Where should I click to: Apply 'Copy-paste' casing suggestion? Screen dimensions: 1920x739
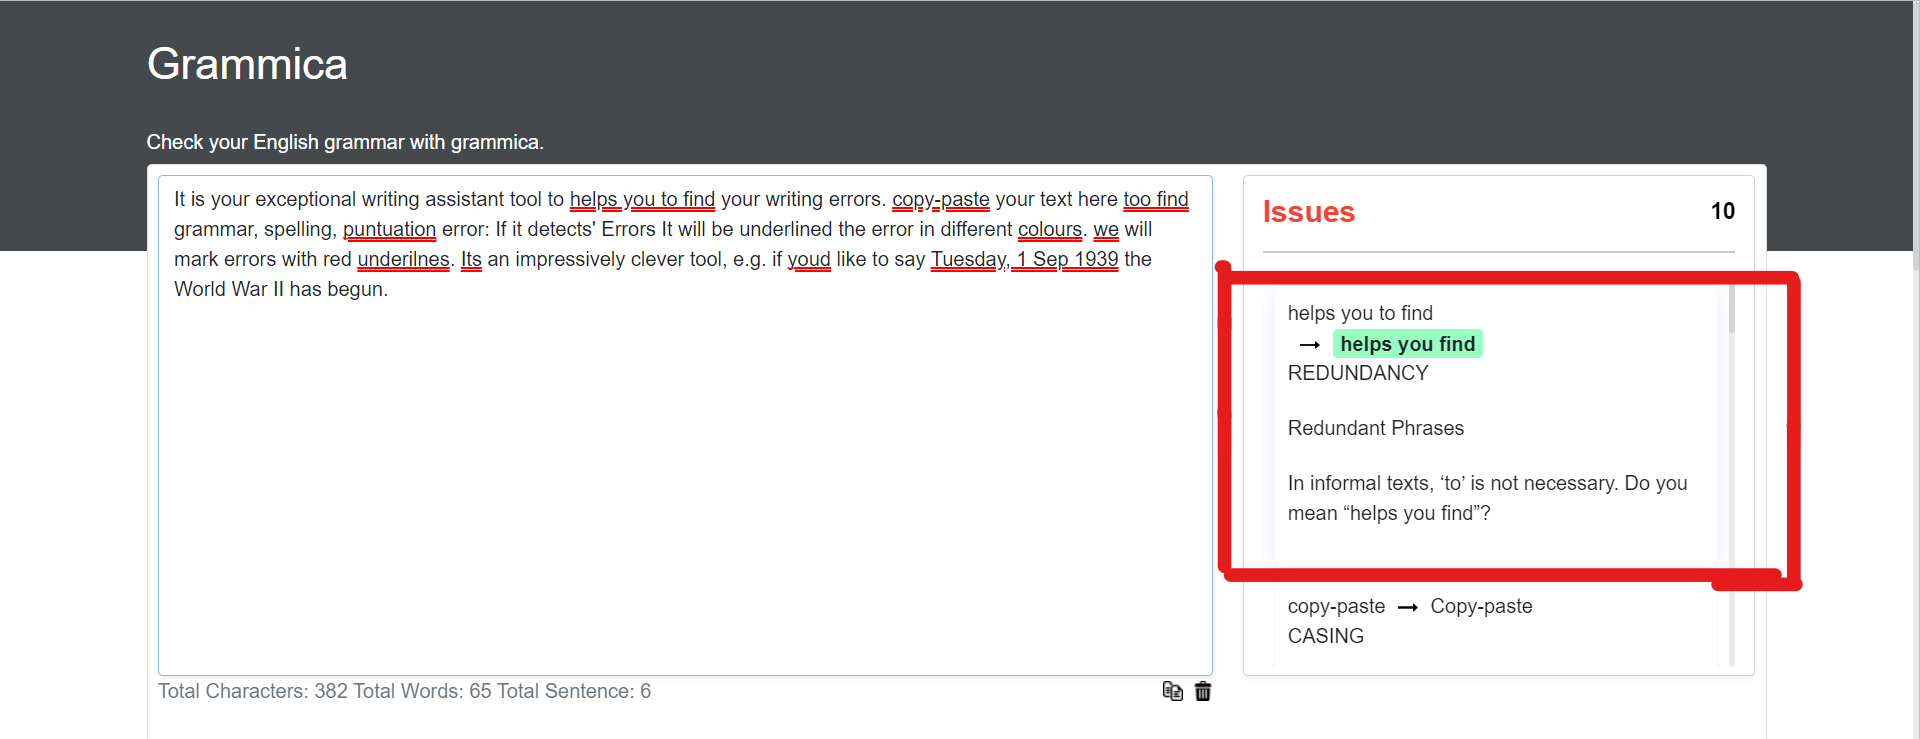(x=1481, y=606)
